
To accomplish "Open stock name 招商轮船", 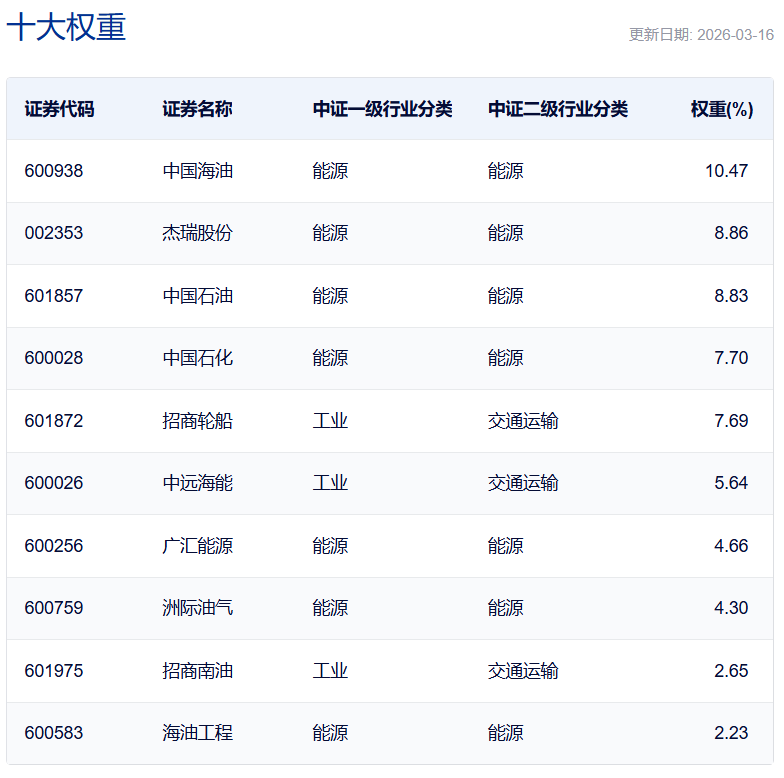I will pyautogui.click(x=197, y=421).
